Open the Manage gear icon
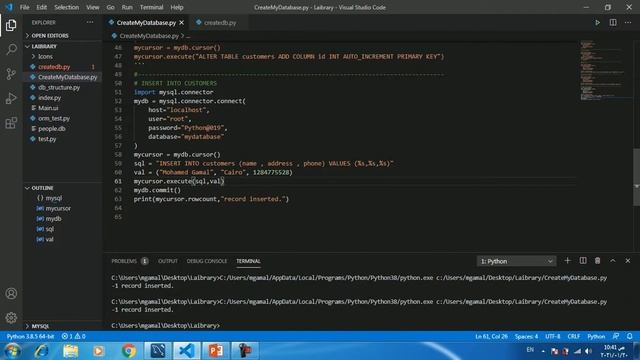Viewport: 640px width, 360px height. click(x=11, y=318)
